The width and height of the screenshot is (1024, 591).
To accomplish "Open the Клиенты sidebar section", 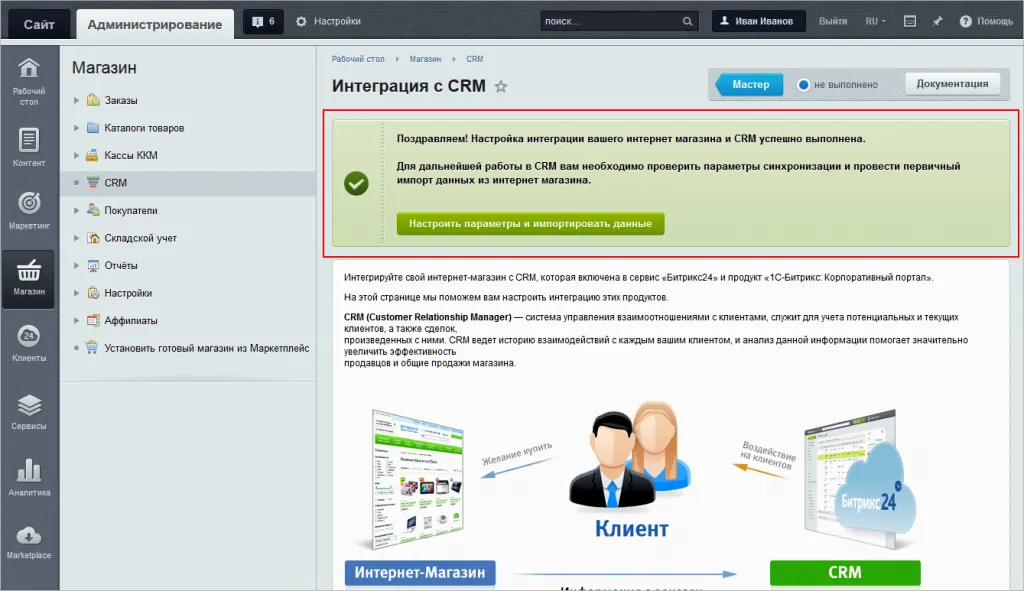I will point(29,343).
